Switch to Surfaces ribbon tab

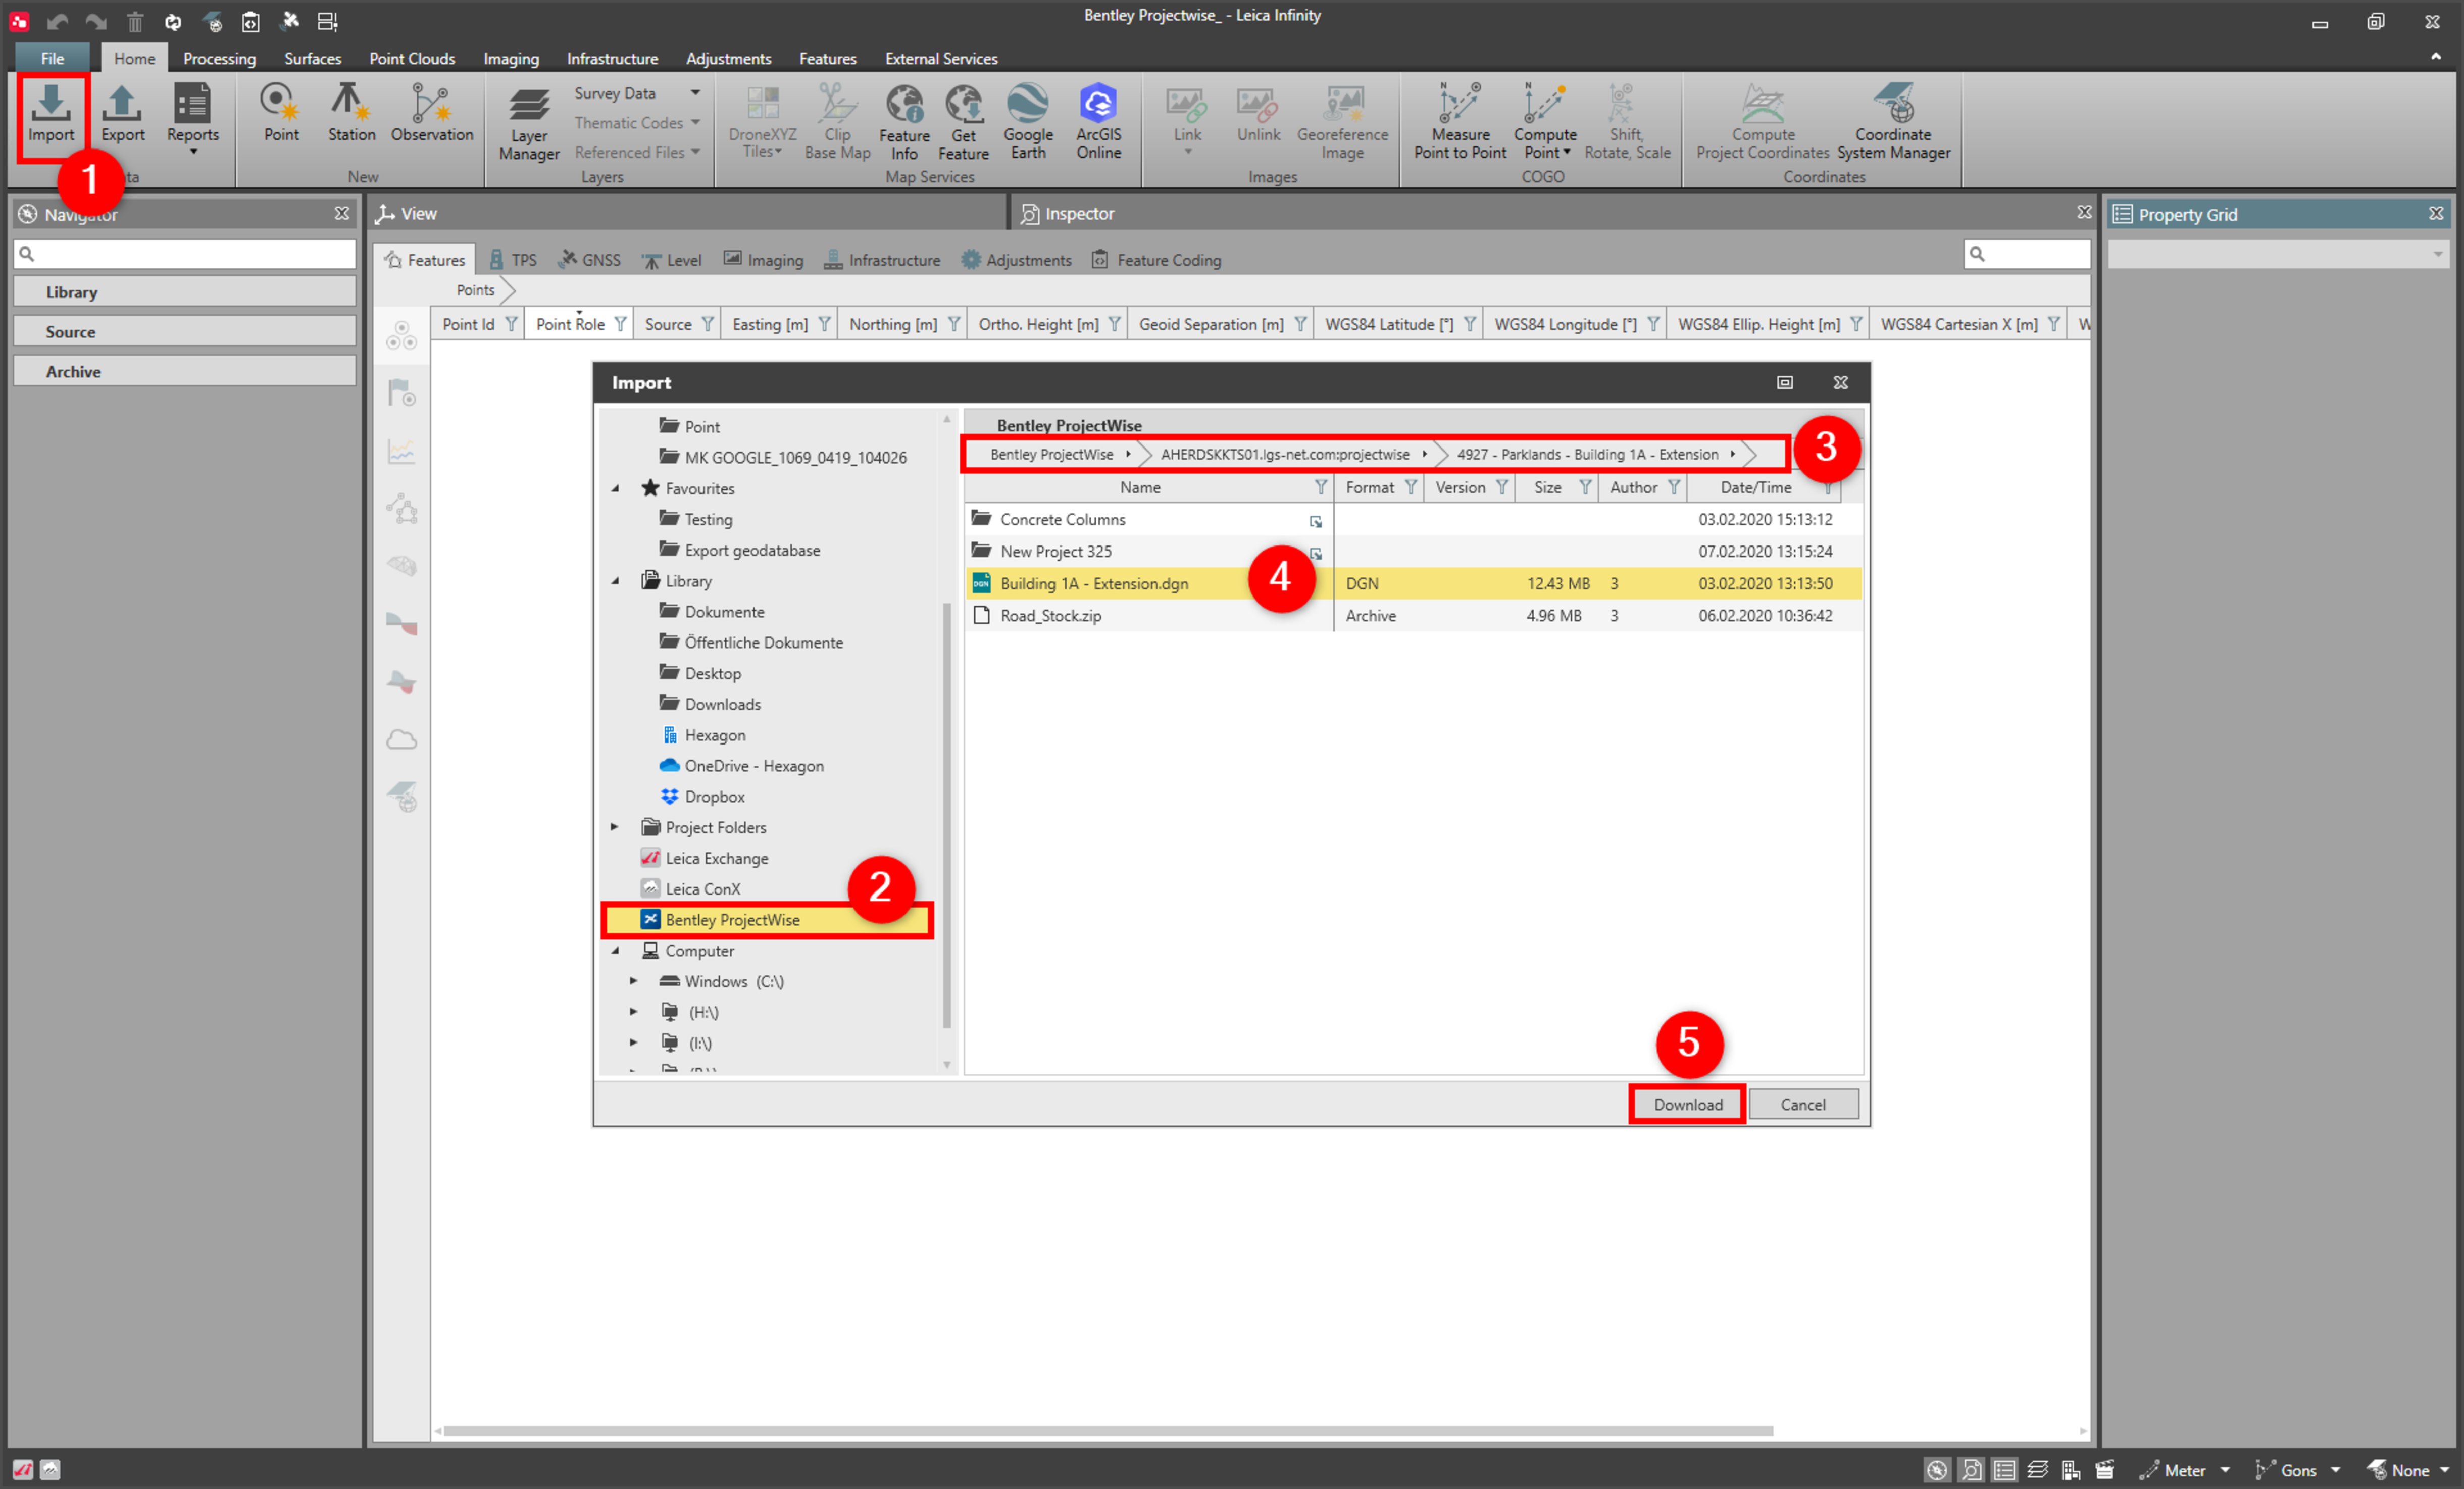click(312, 58)
